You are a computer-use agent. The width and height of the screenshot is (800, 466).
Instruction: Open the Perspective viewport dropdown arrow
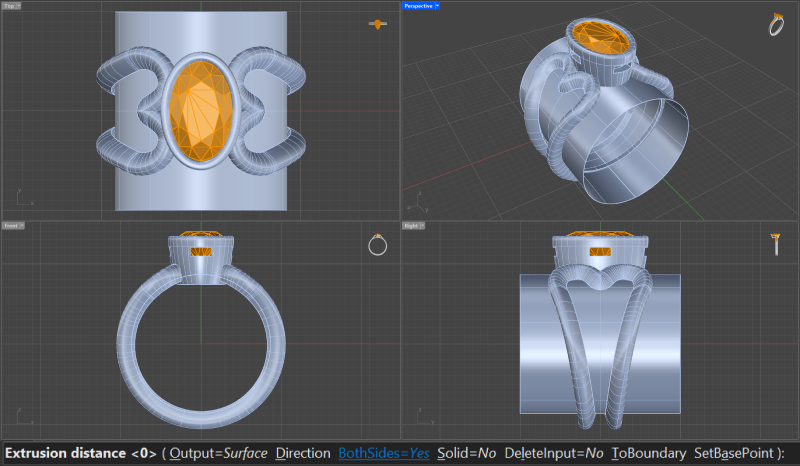click(438, 6)
